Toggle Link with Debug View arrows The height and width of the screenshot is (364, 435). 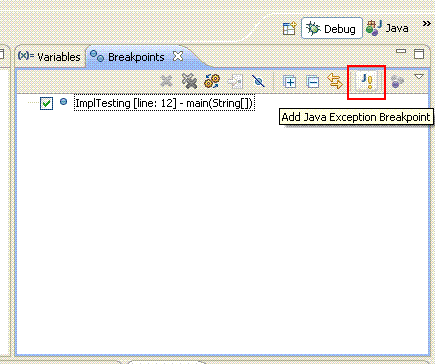click(335, 81)
